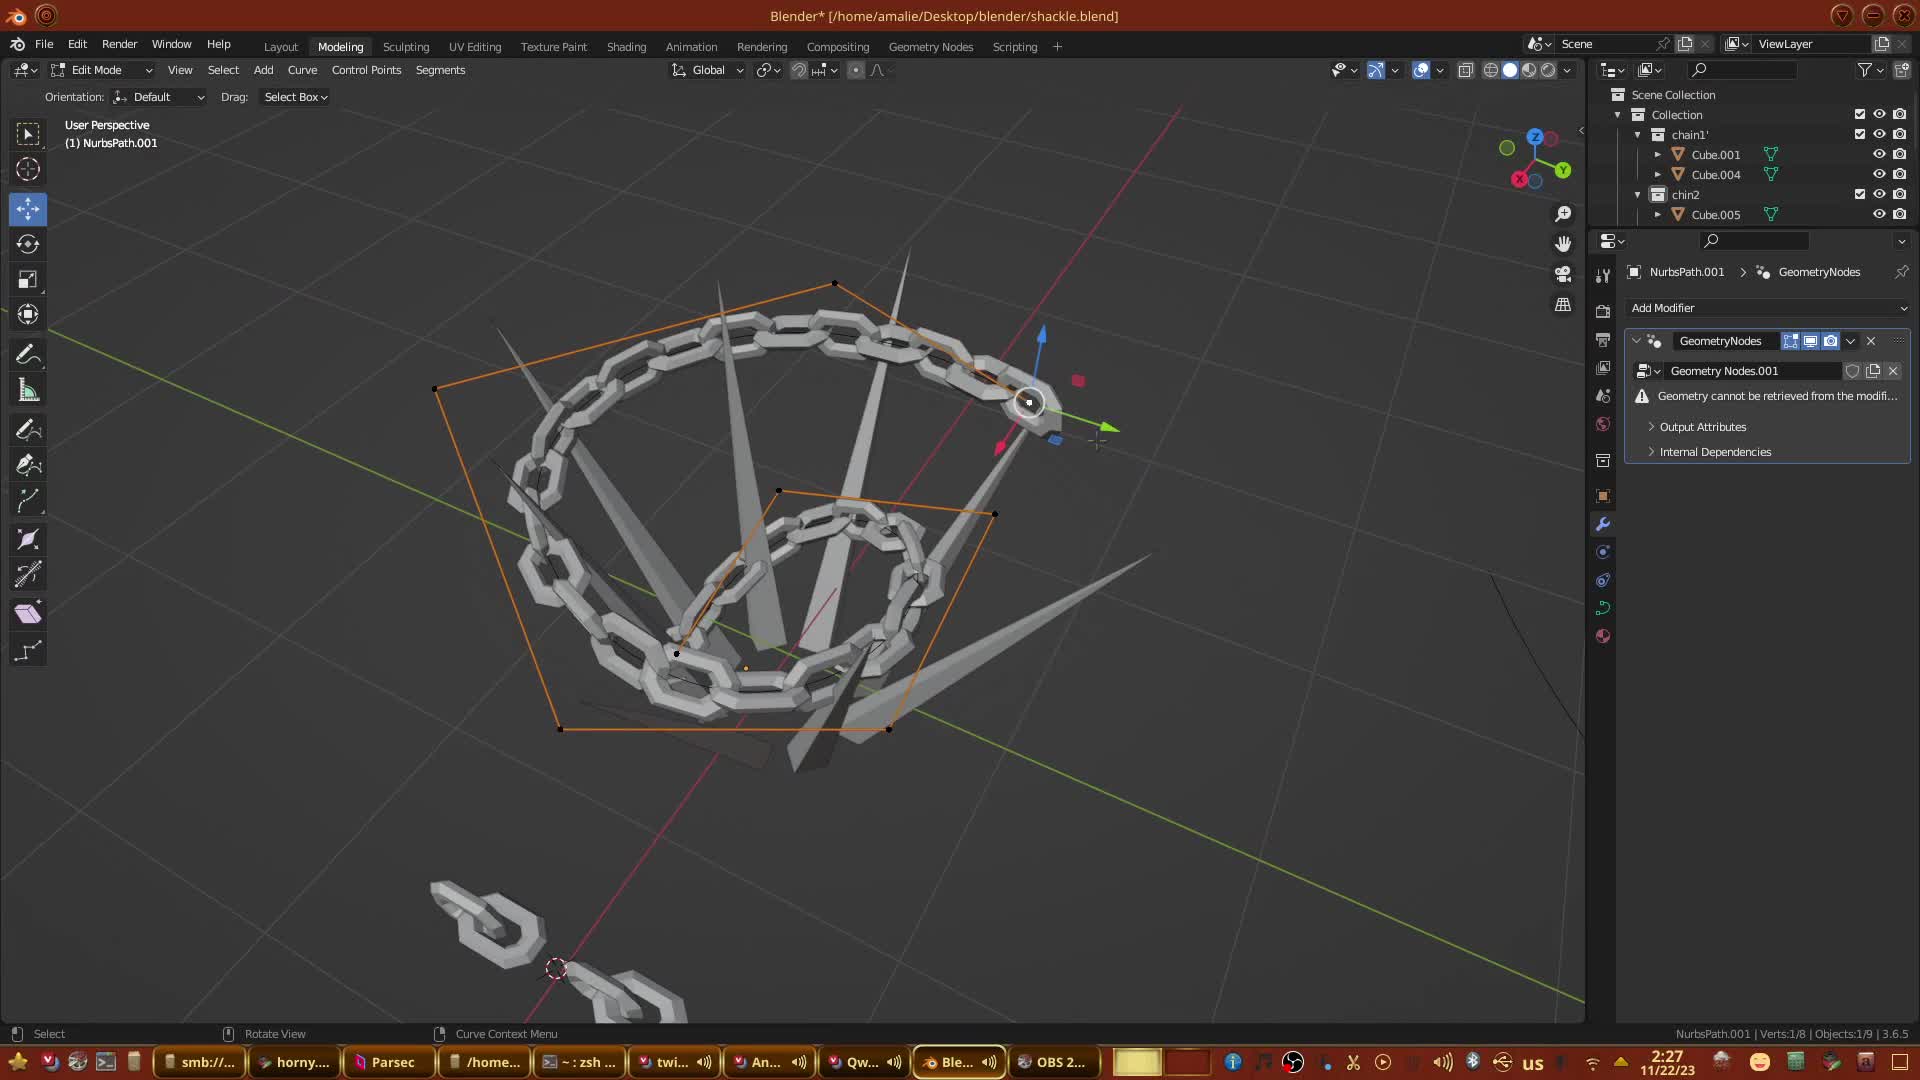Activate the Rotate tool
Viewport: 1920px width, 1080px height.
pos(28,244)
